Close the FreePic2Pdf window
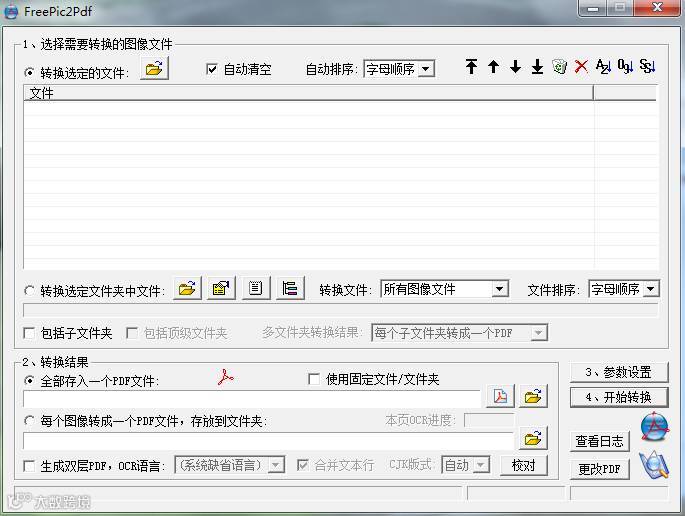685x516 pixels. point(657,8)
